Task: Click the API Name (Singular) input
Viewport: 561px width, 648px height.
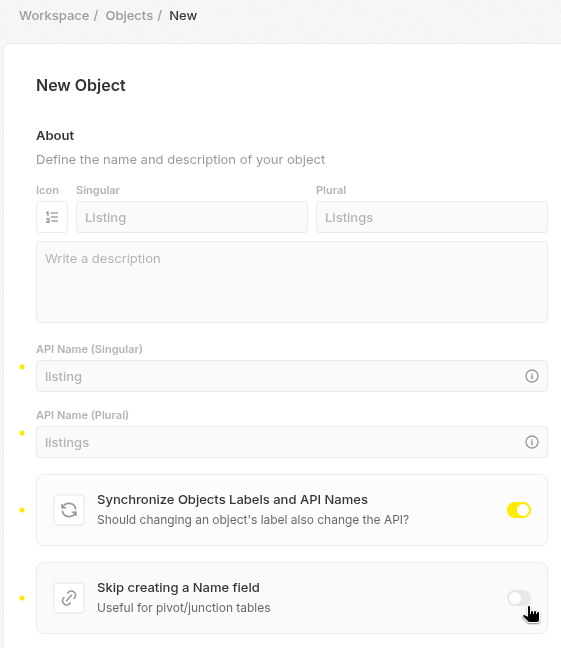Action: (292, 376)
